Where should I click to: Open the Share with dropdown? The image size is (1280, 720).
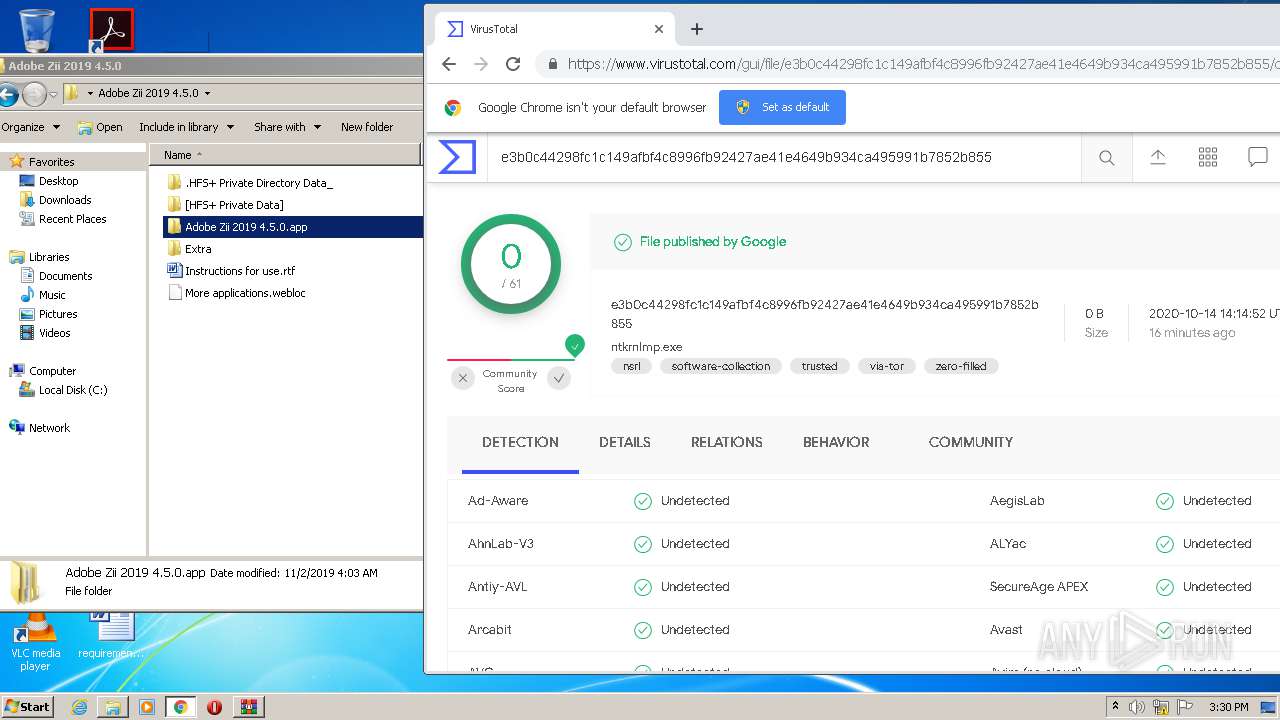[287, 127]
